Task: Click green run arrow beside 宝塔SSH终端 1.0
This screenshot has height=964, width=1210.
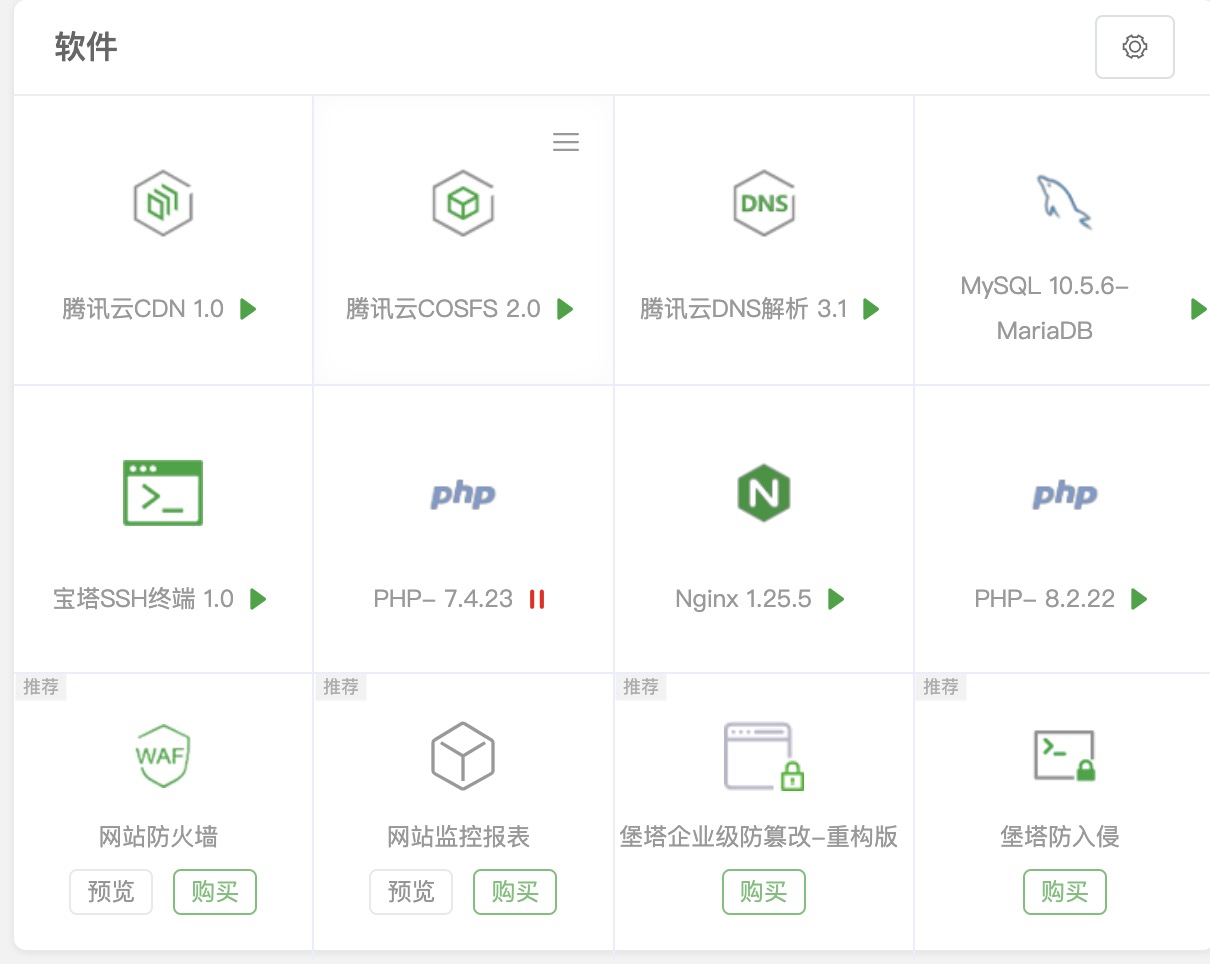Action: click(x=258, y=599)
